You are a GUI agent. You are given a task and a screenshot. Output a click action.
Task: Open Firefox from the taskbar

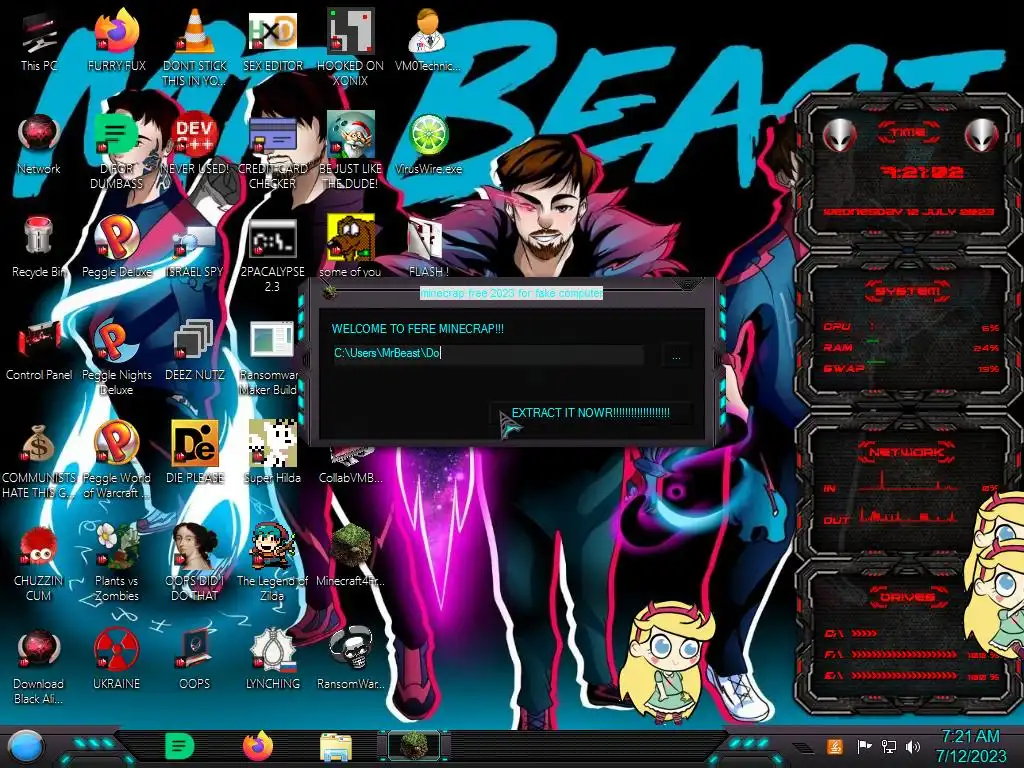point(258,746)
